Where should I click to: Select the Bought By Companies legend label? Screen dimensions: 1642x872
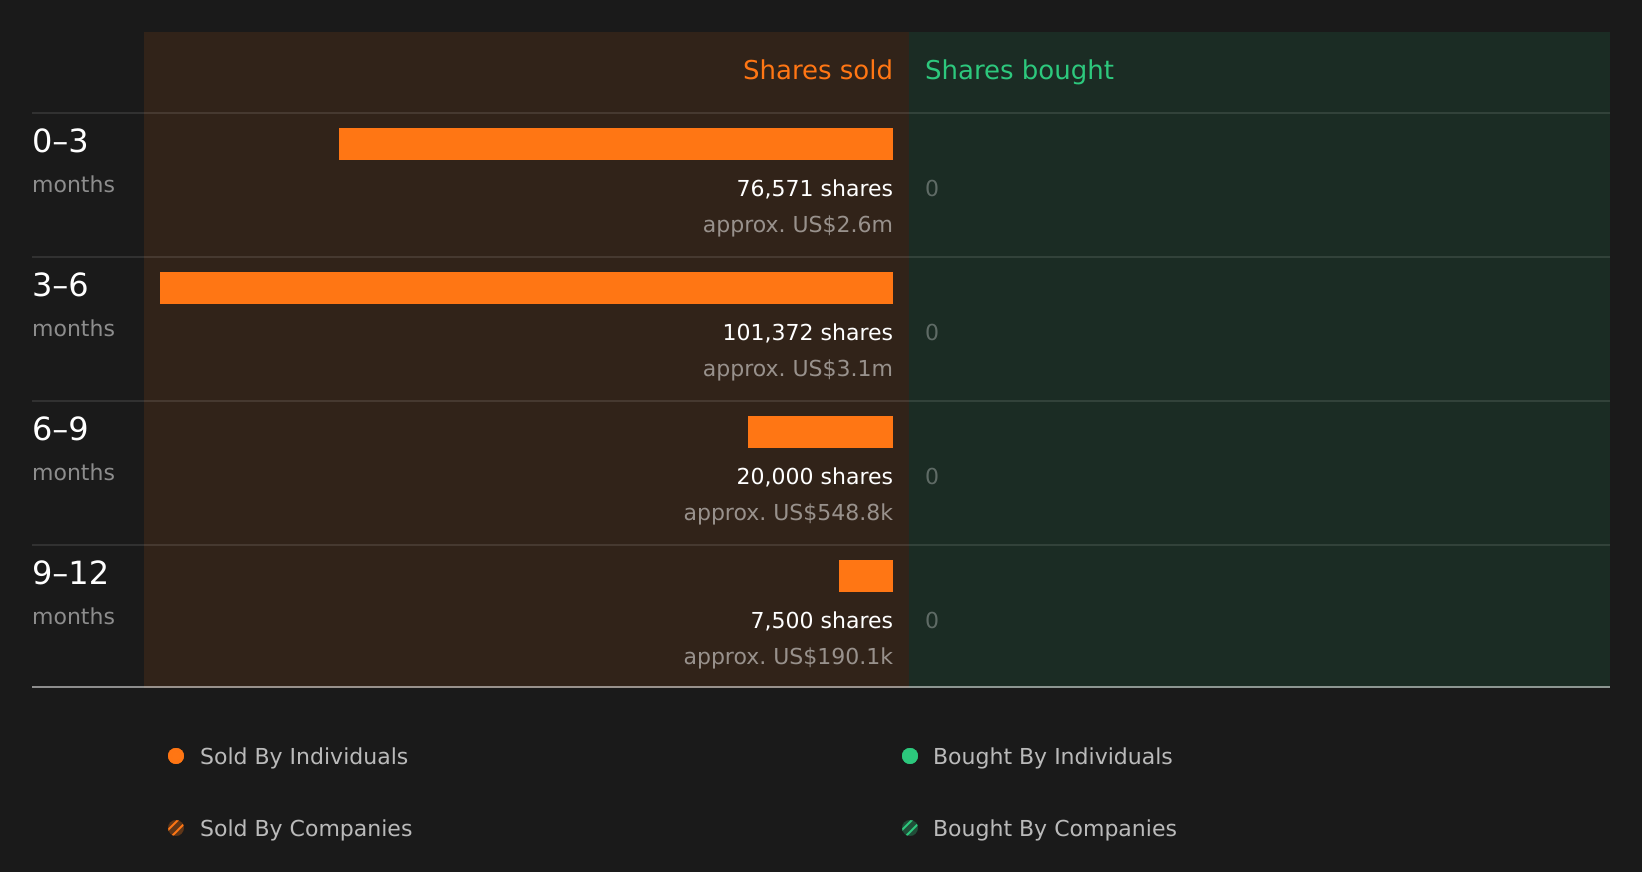pyautogui.click(x=1054, y=829)
